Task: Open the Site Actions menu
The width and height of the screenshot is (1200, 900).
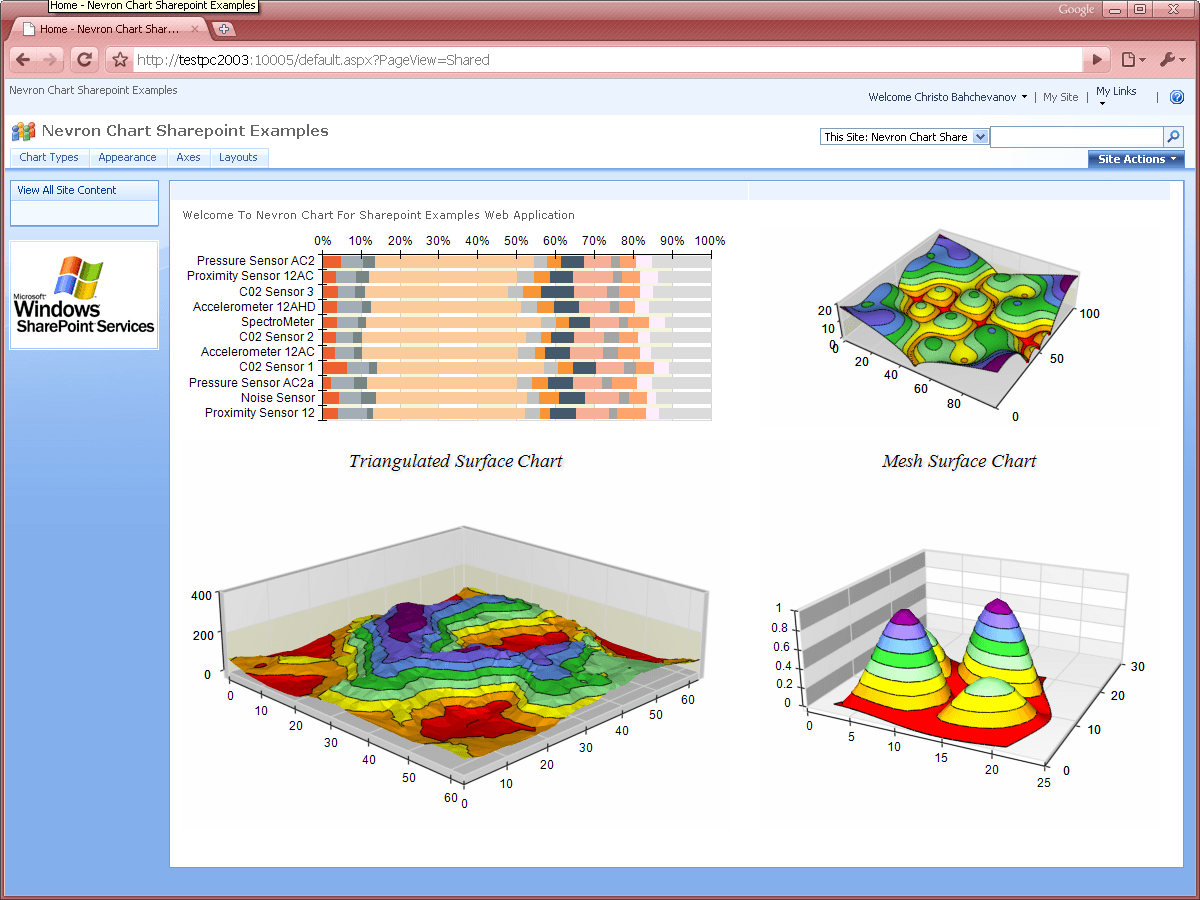Action: pyautogui.click(x=1136, y=159)
